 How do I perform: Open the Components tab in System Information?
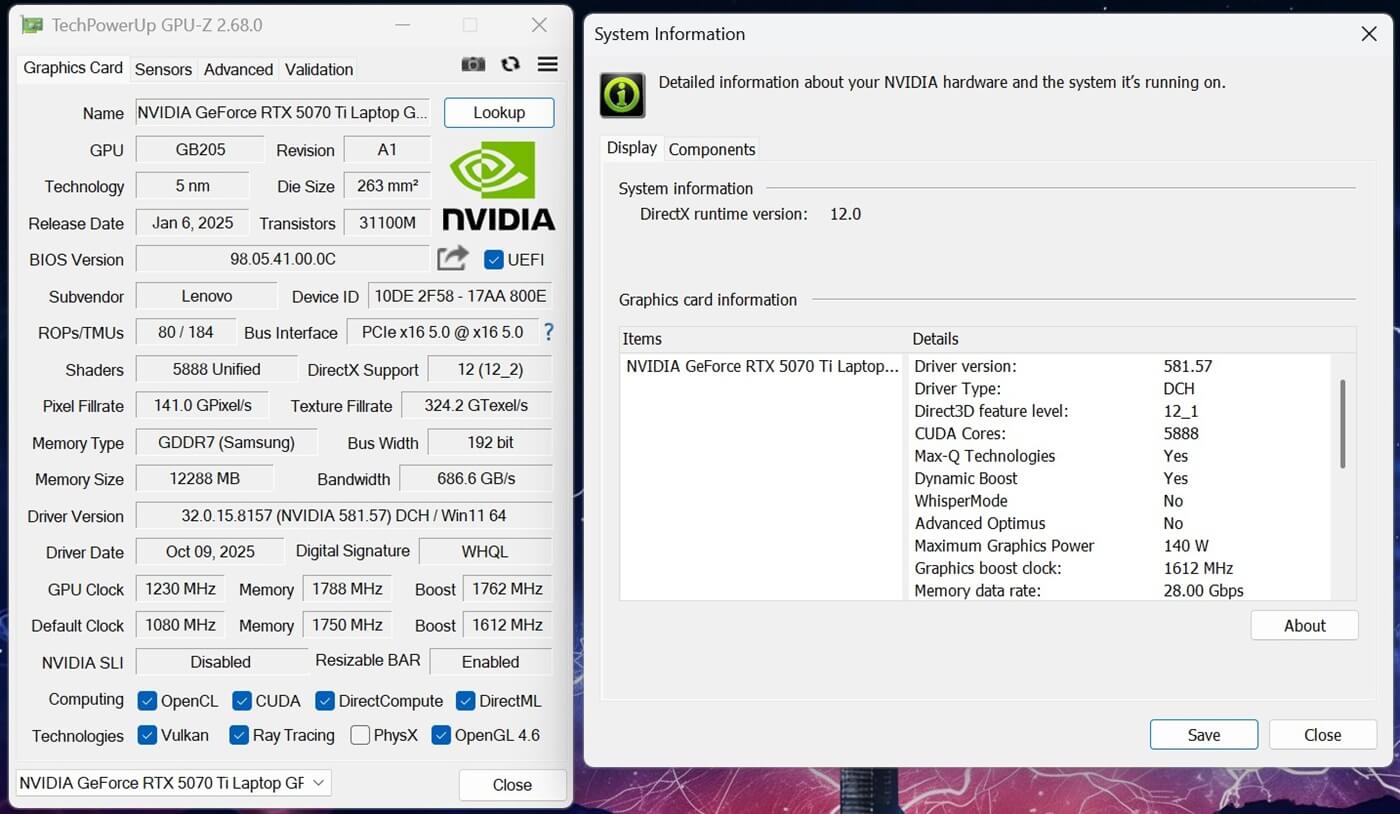711,149
